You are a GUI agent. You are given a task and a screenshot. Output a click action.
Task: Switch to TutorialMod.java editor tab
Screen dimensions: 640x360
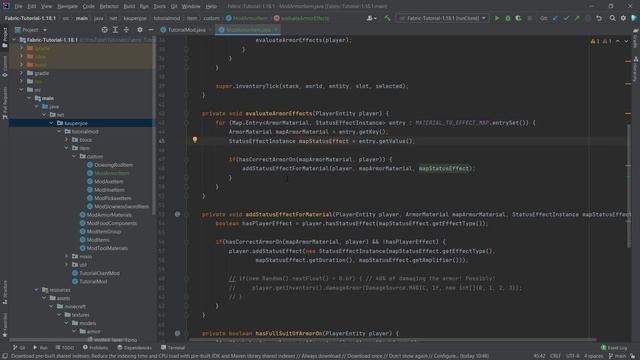186,30
